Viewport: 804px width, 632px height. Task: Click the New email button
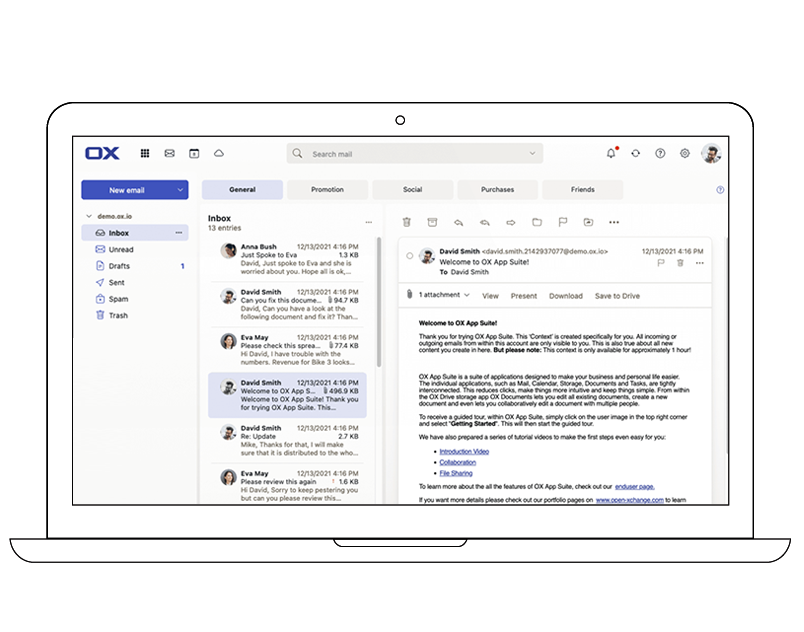(127, 190)
